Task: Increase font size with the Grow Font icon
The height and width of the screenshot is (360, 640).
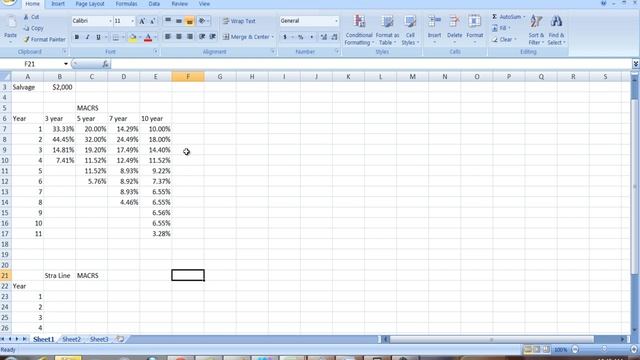Action: pyautogui.click(x=142, y=21)
